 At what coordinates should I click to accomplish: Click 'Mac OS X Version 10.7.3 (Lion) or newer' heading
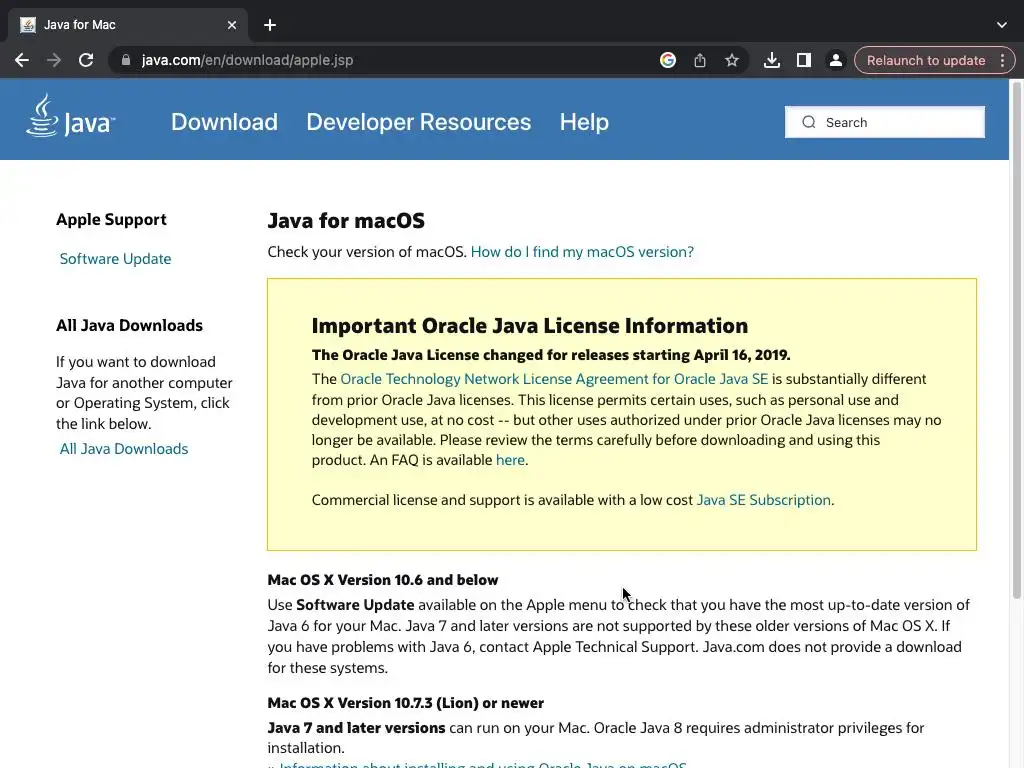406,703
